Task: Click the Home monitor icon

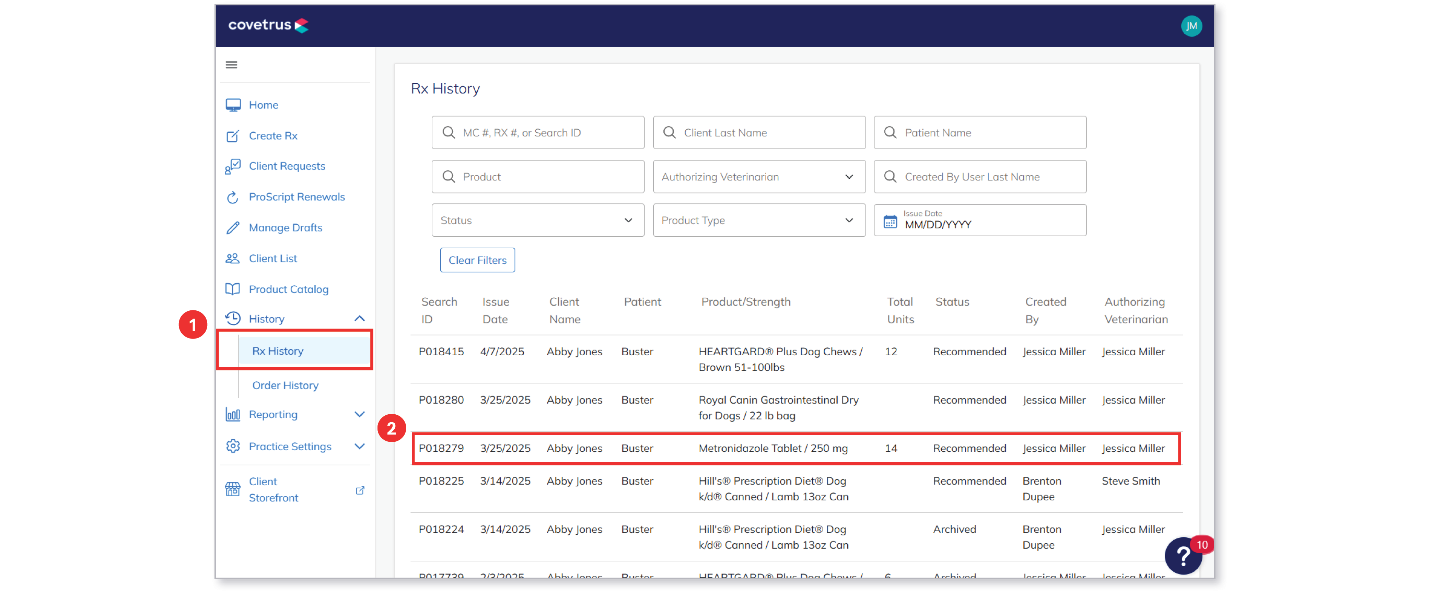Action: point(233,105)
